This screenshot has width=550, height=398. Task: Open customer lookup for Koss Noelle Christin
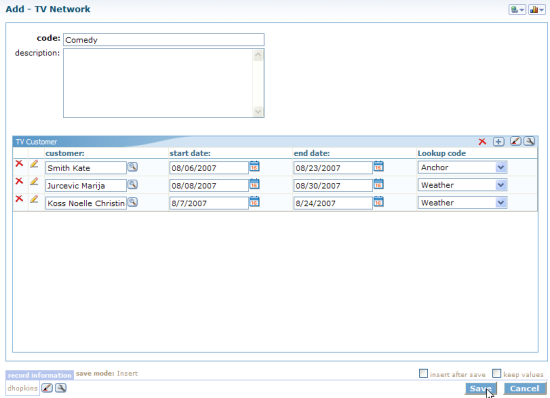[x=132, y=202]
